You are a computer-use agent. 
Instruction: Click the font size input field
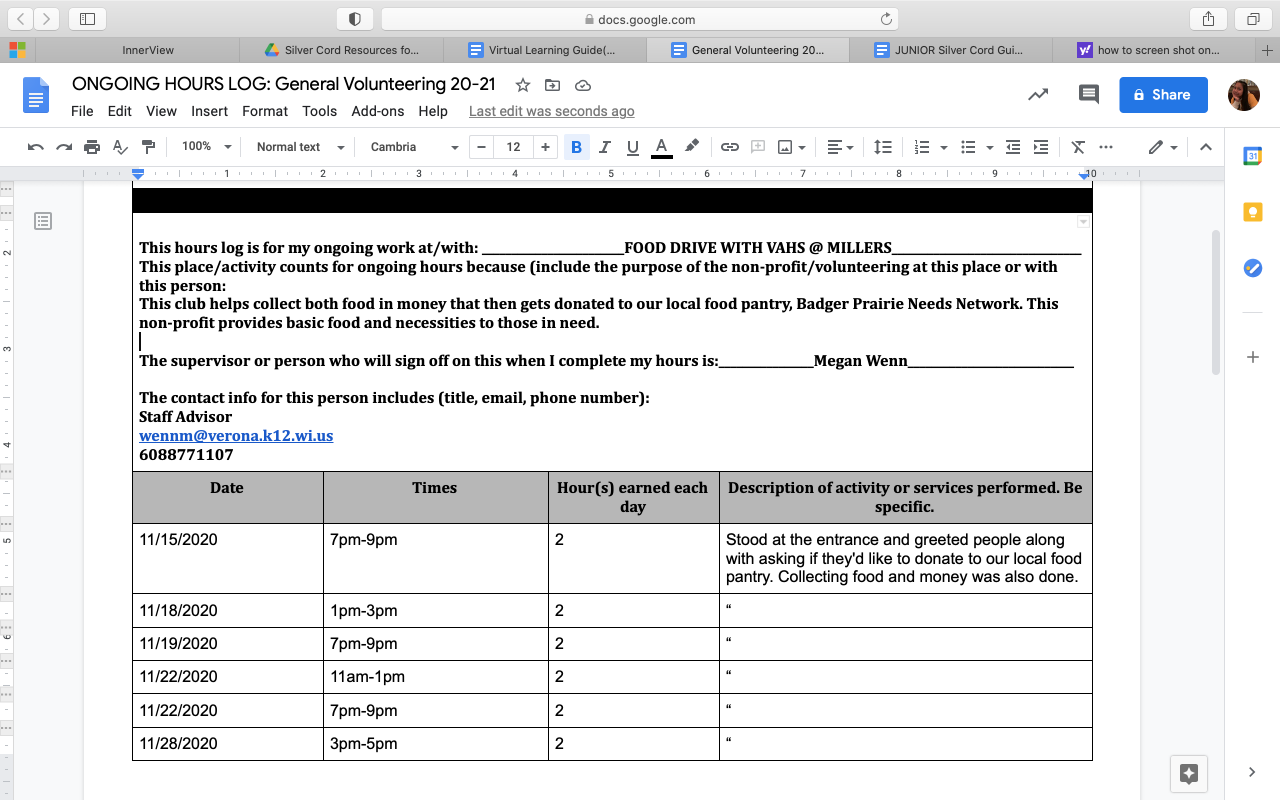(x=513, y=147)
